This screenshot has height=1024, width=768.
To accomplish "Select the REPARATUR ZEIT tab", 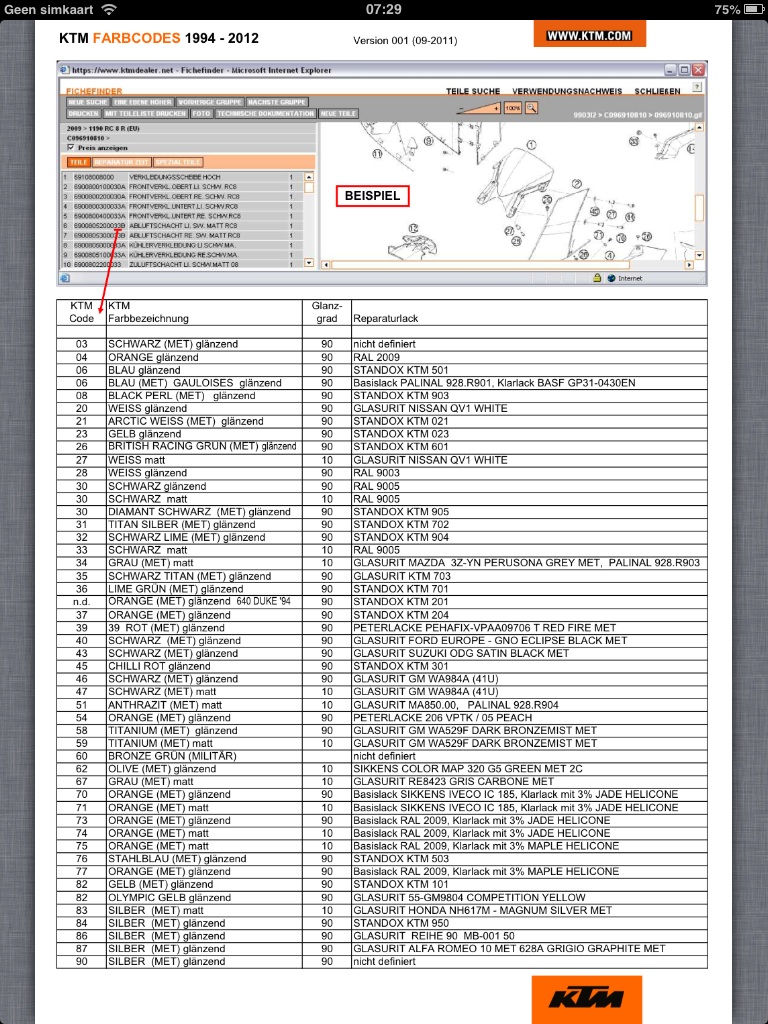I will point(122,161).
